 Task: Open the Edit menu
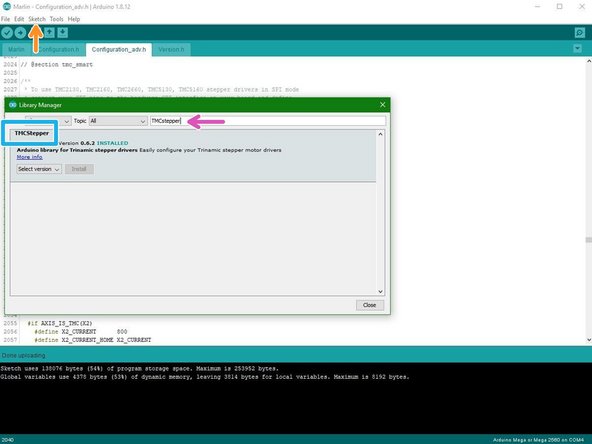click(x=19, y=19)
